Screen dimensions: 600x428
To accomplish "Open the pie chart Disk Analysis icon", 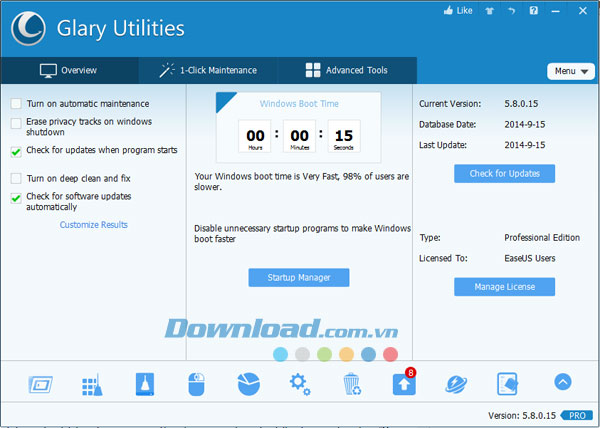I will tap(248, 383).
